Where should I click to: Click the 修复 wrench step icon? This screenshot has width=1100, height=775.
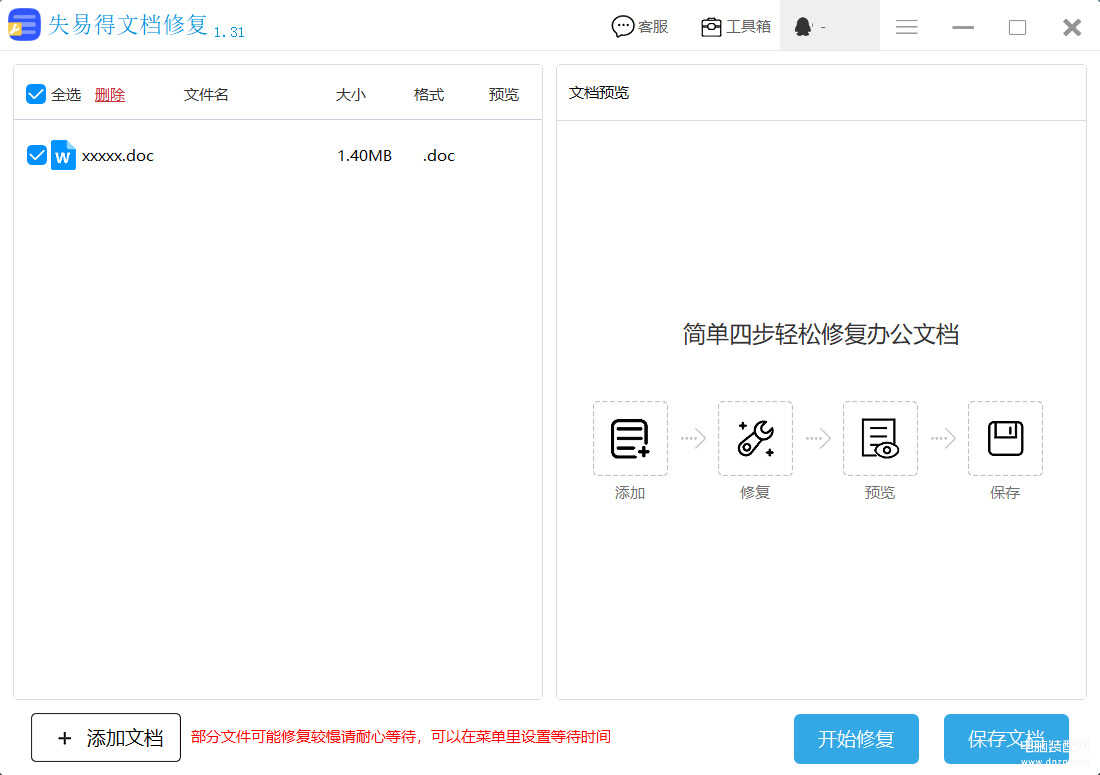point(755,438)
